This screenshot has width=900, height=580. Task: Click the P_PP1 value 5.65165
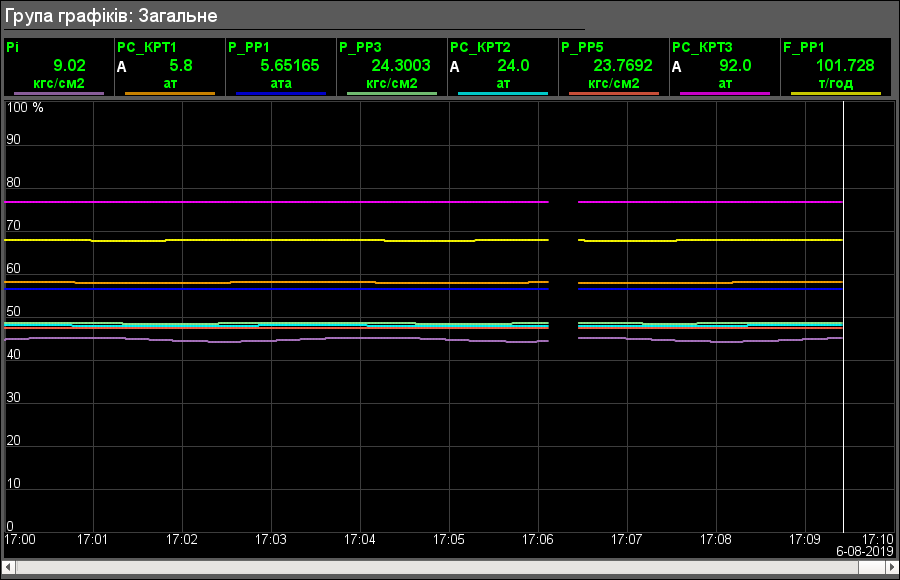coord(289,66)
